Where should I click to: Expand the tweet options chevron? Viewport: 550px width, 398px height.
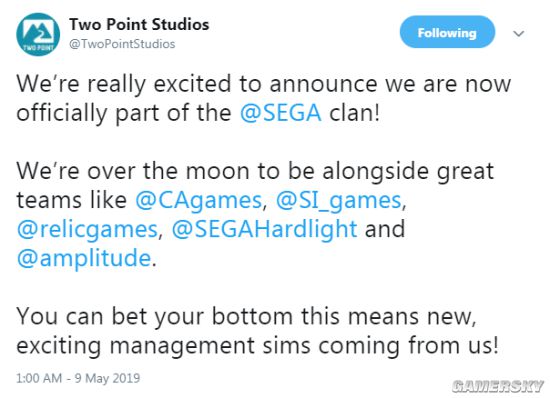coord(518,34)
